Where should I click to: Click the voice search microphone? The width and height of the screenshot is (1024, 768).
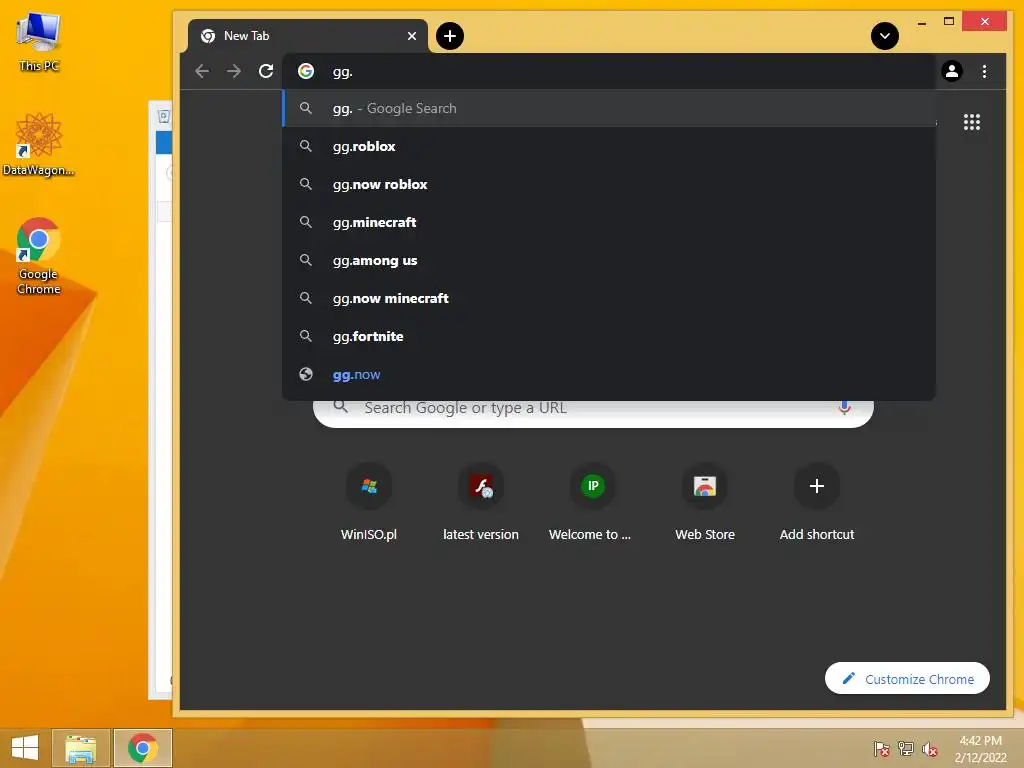844,409
